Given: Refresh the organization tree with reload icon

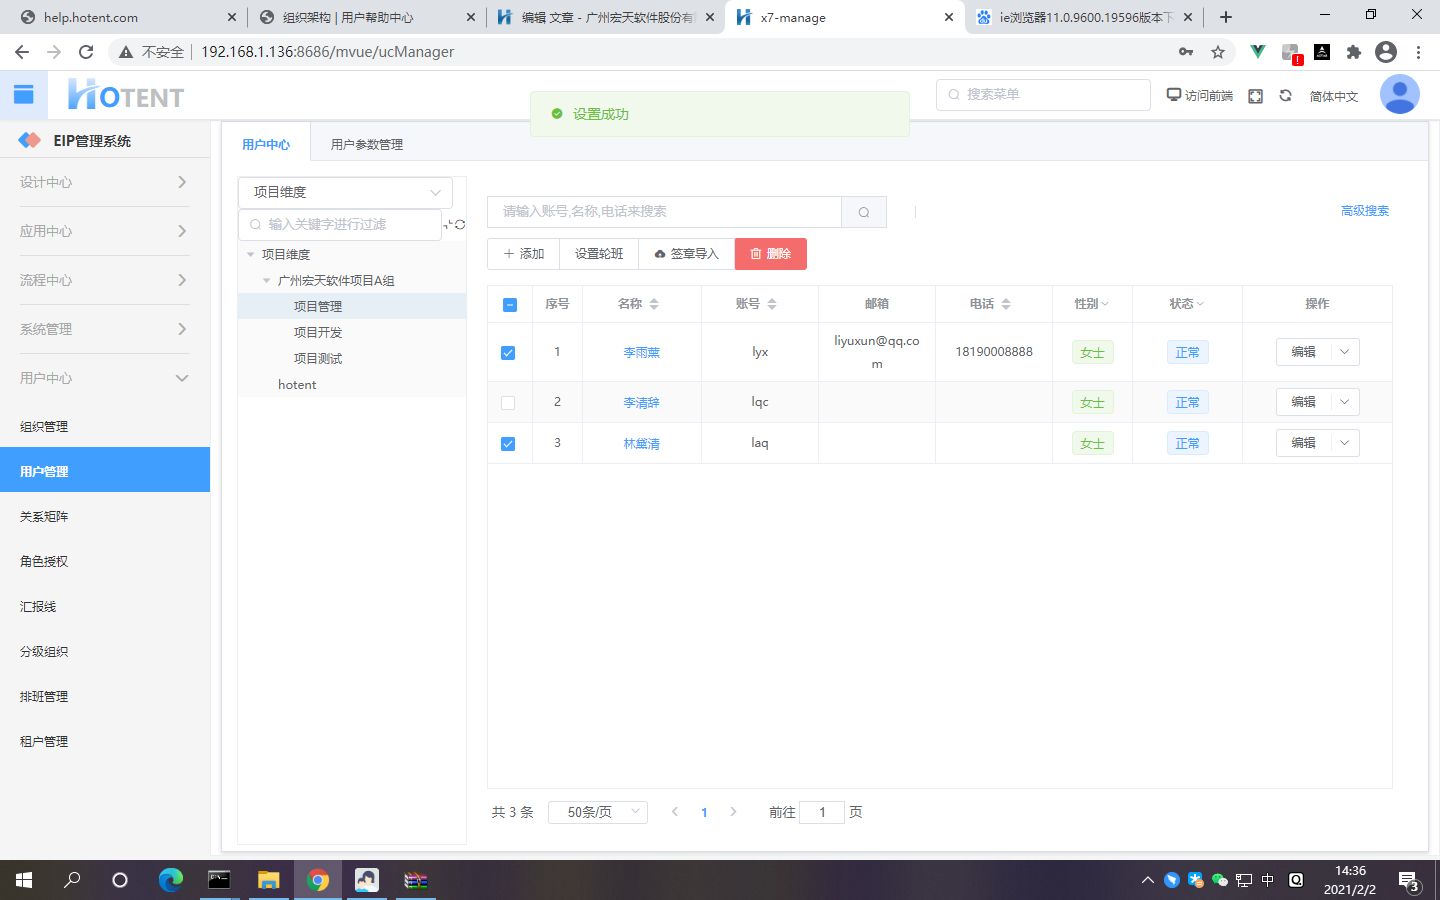Looking at the screenshot, I should [x=459, y=225].
